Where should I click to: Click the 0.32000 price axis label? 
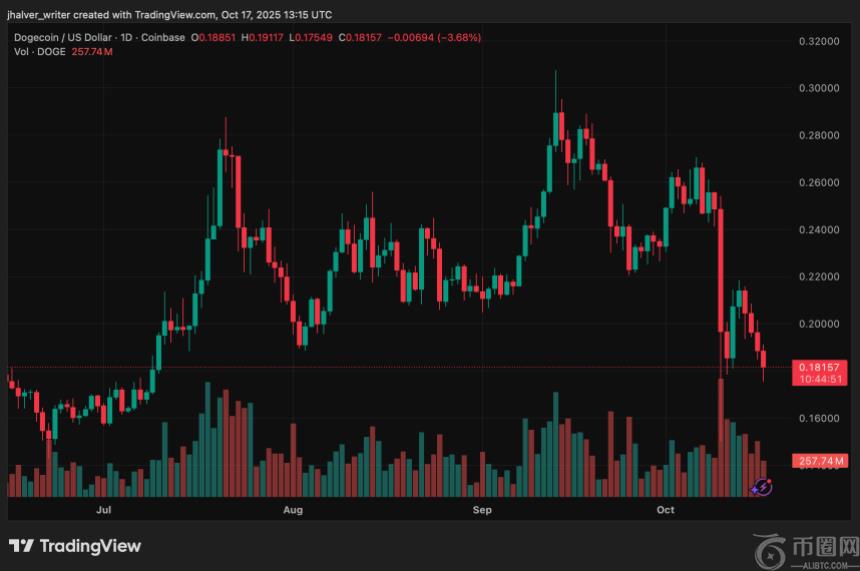pyautogui.click(x=818, y=41)
